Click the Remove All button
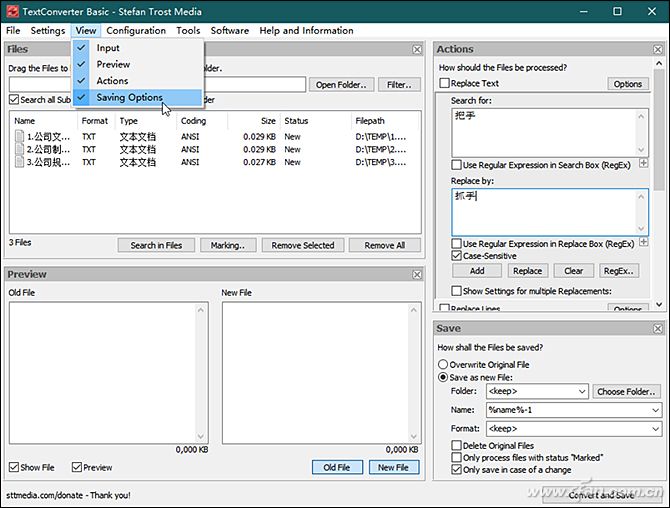The width and height of the screenshot is (670, 508). pos(384,245)
